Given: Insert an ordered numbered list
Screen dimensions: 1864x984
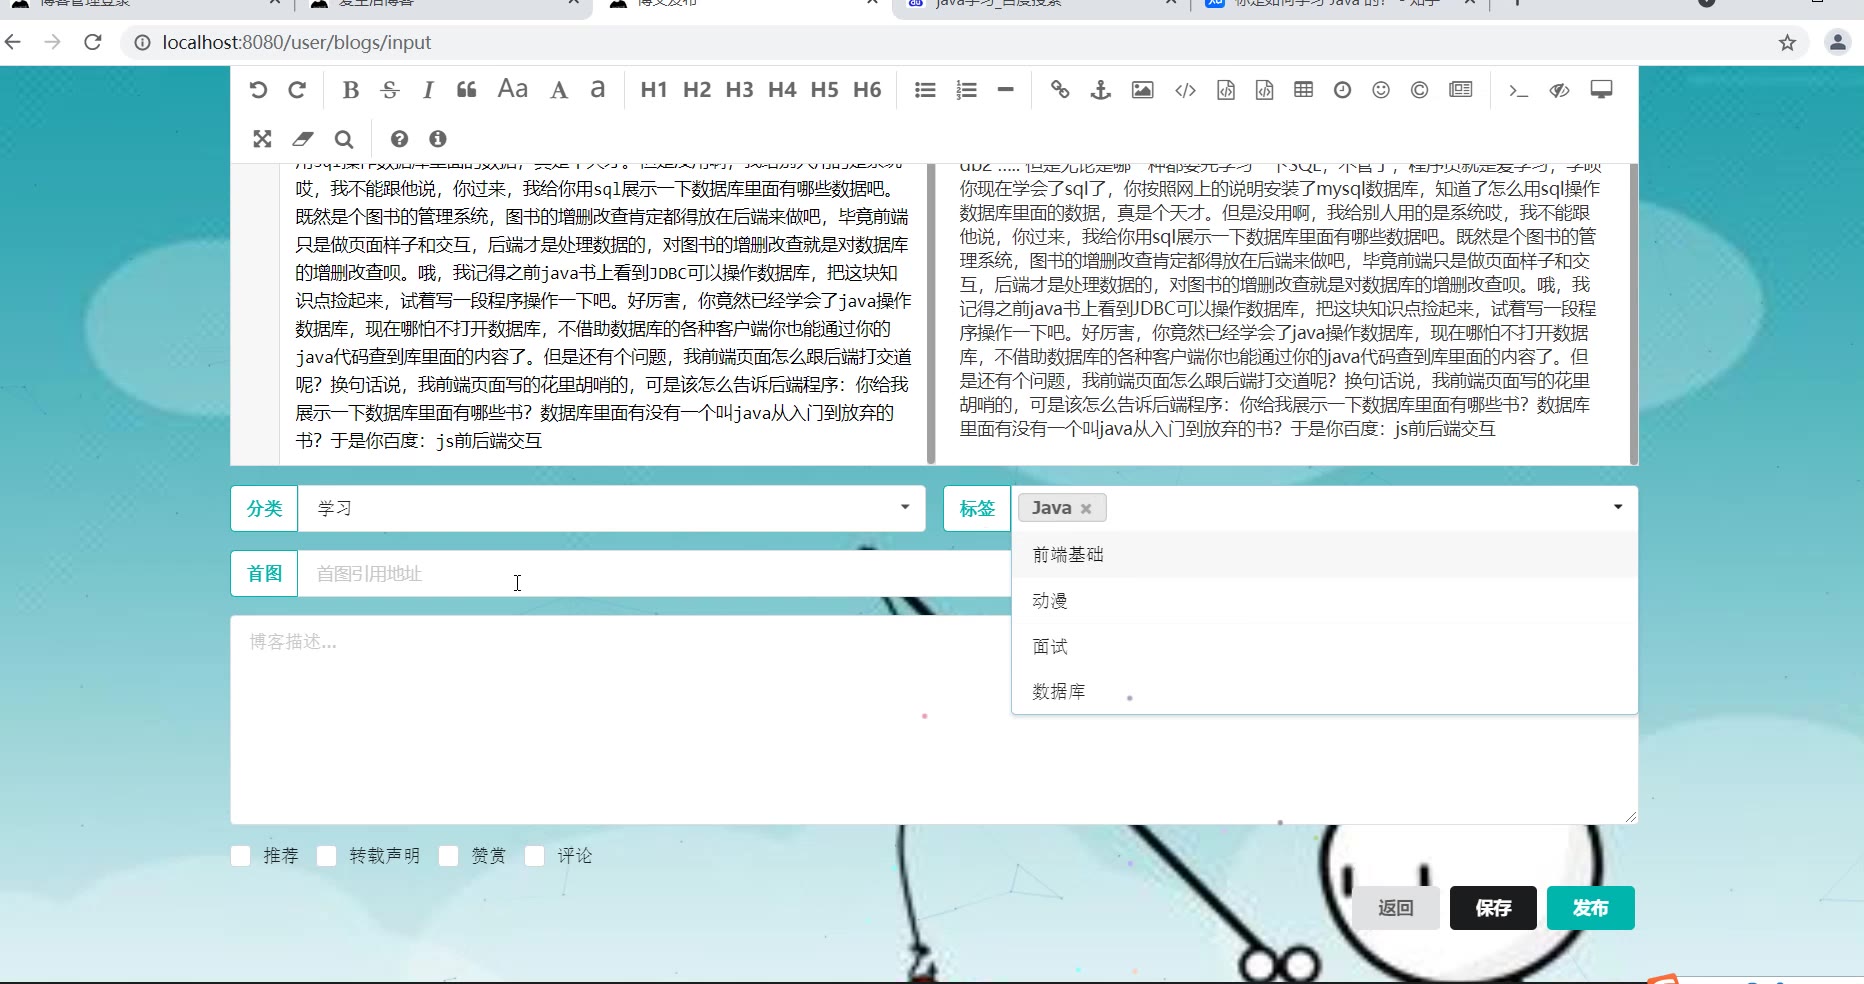Looking at the screenshot, I should [x=966, y=90].
